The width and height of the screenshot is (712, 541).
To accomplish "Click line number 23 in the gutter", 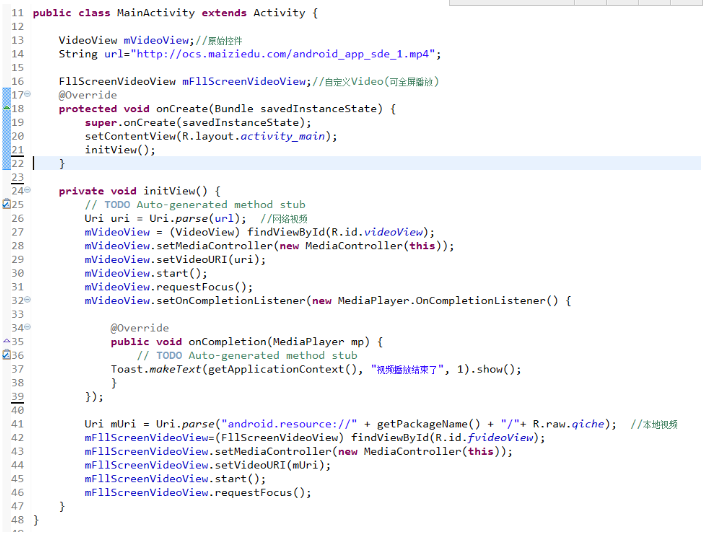I will [17, 177].
